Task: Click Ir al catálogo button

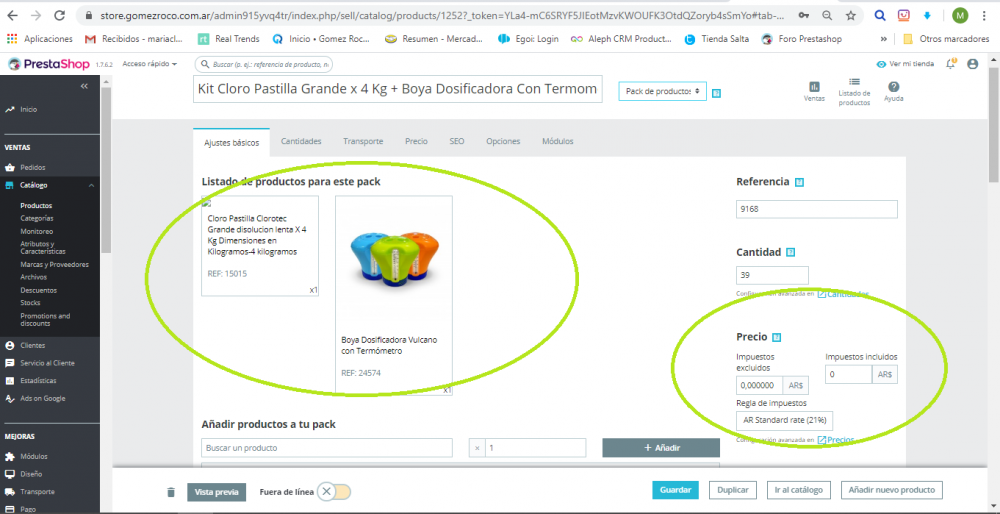Action: [798, 490]
